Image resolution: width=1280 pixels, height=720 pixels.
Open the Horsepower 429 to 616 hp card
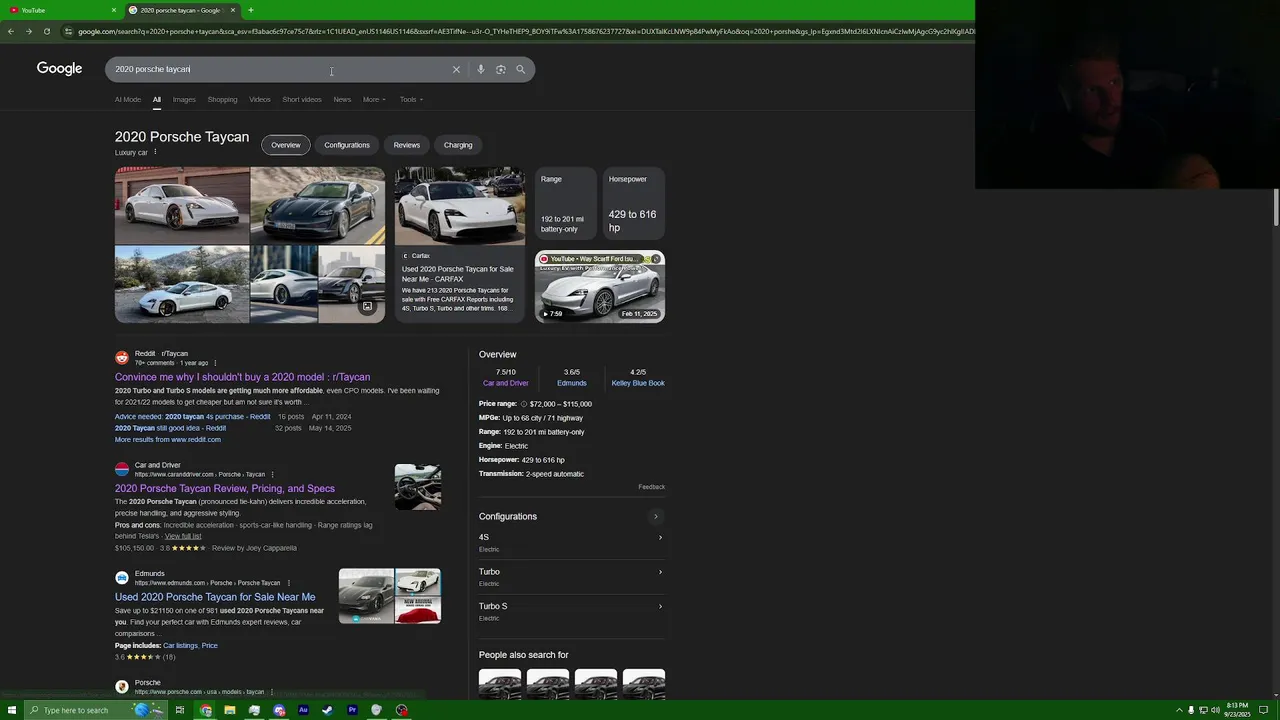(x=633, y=205)
